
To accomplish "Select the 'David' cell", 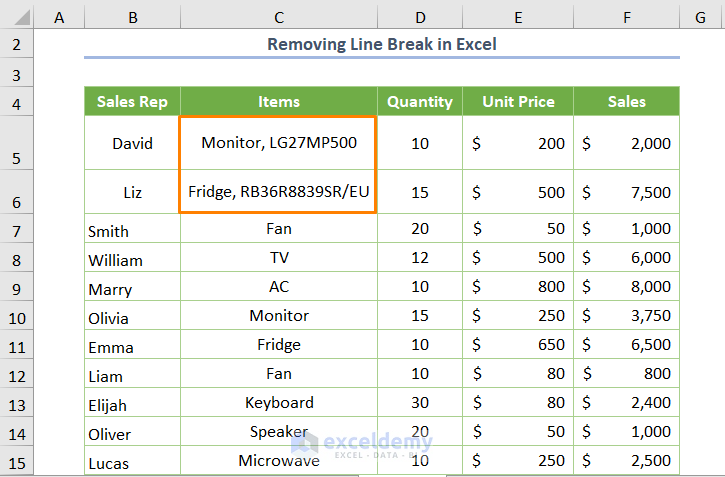I will pos(132,143).
